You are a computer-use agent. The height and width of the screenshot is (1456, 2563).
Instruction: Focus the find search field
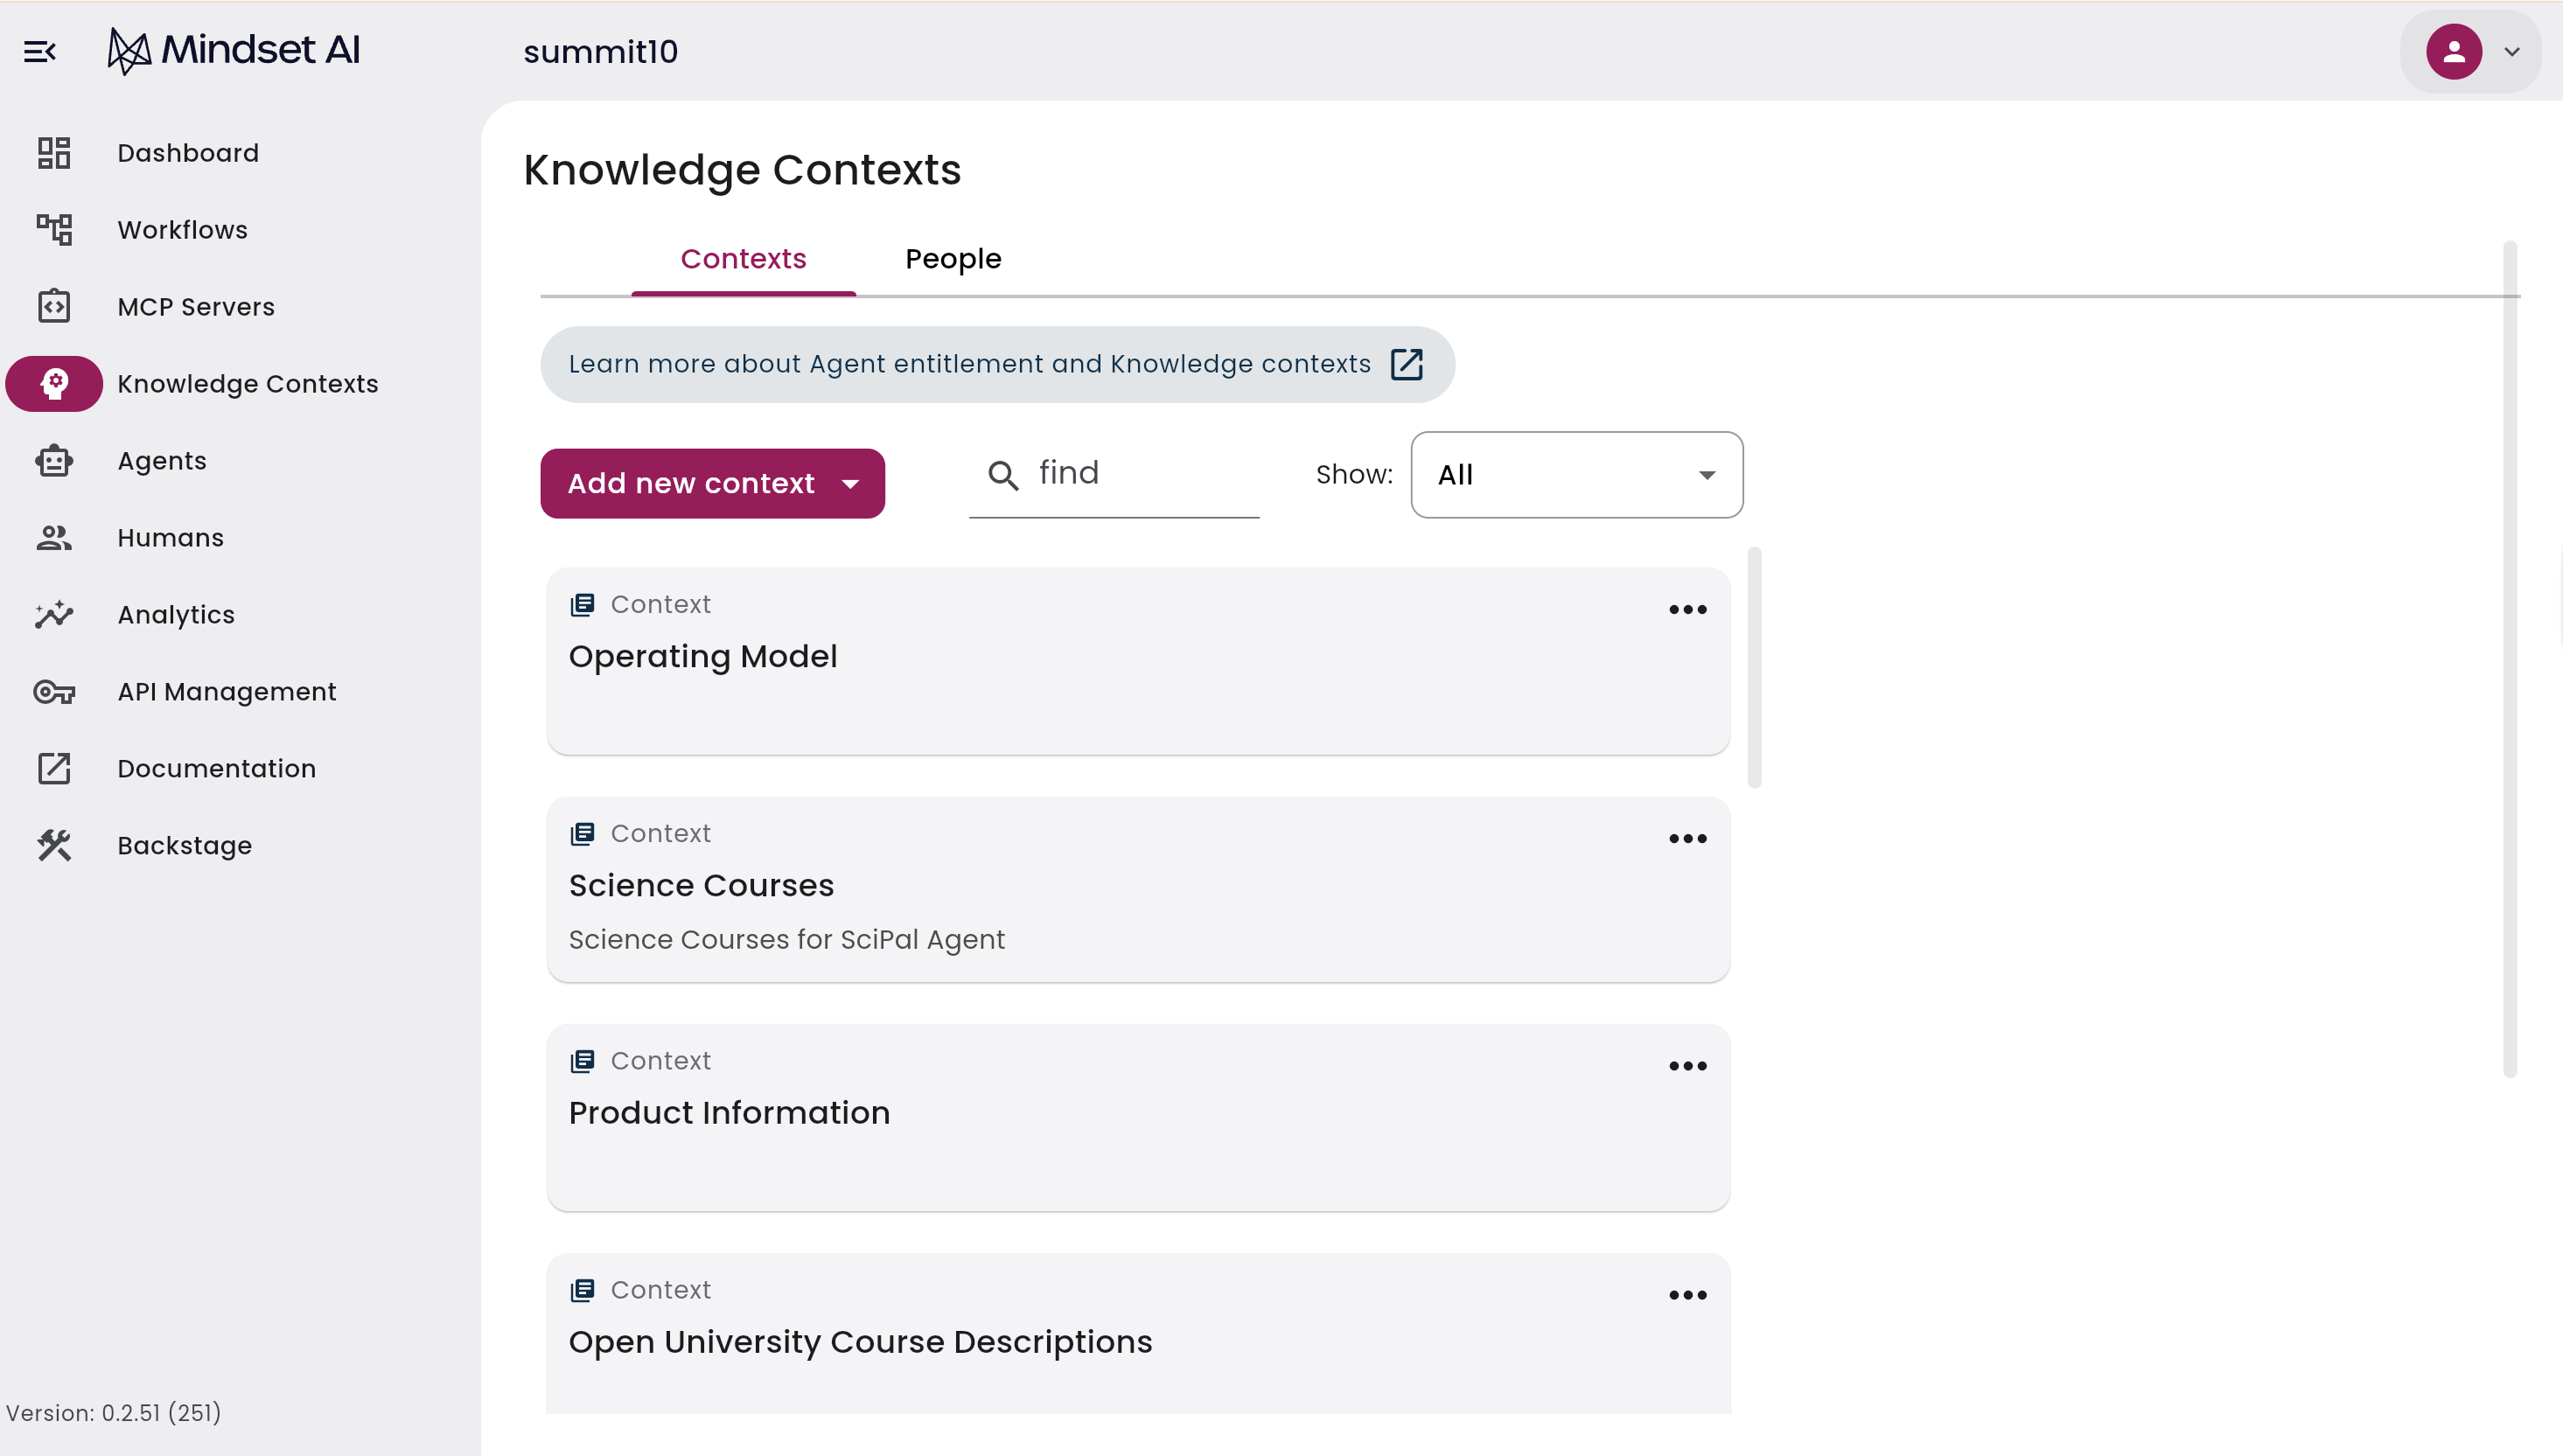point(1114,474)
